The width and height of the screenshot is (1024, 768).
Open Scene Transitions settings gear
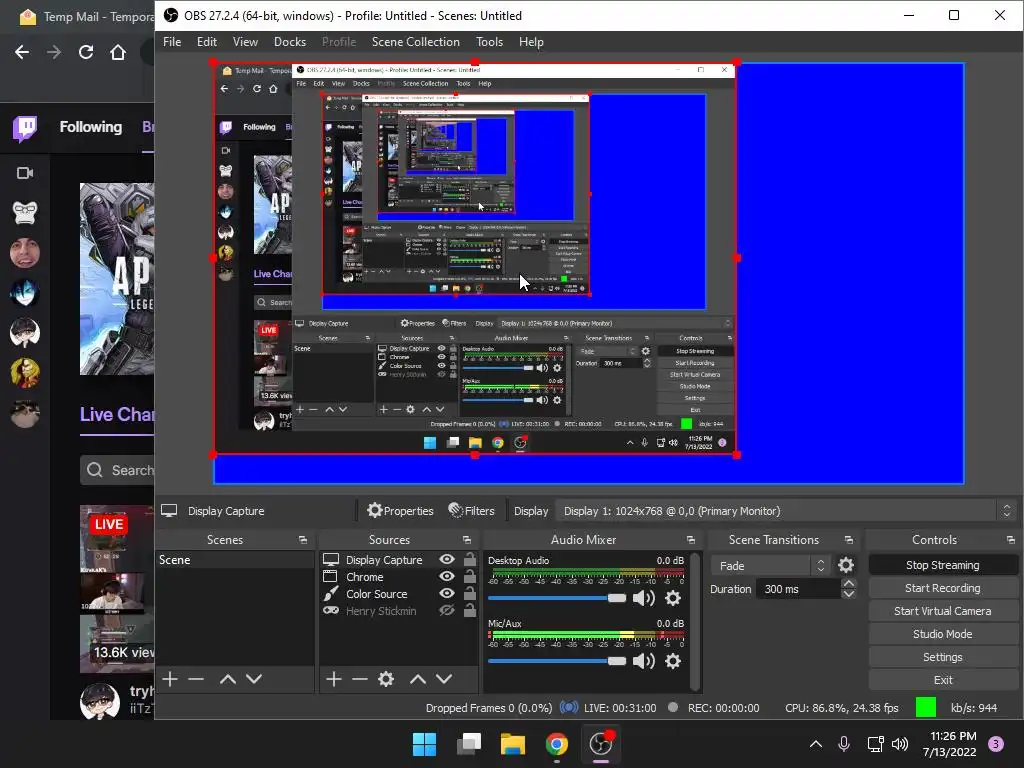846,565
